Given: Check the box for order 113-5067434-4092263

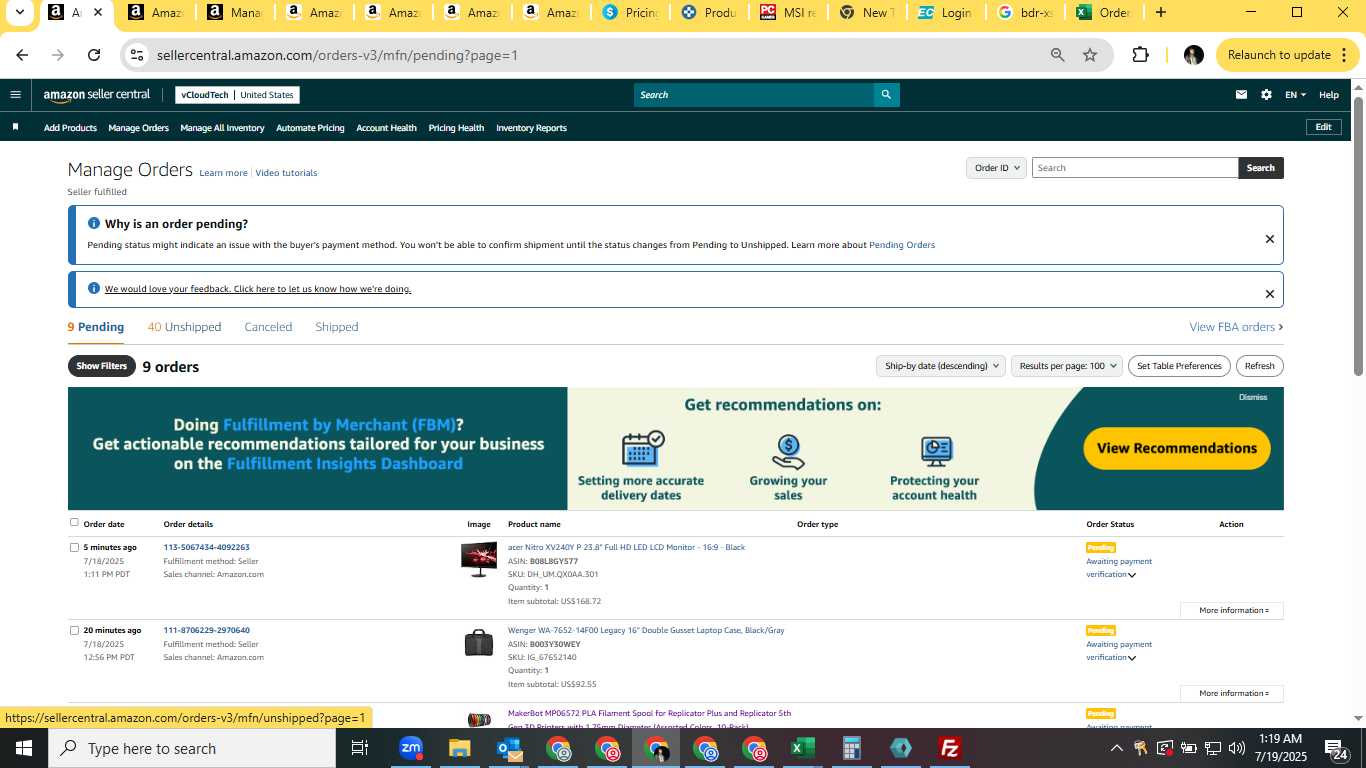Looking at the screenshot, I should coord(74,547).
